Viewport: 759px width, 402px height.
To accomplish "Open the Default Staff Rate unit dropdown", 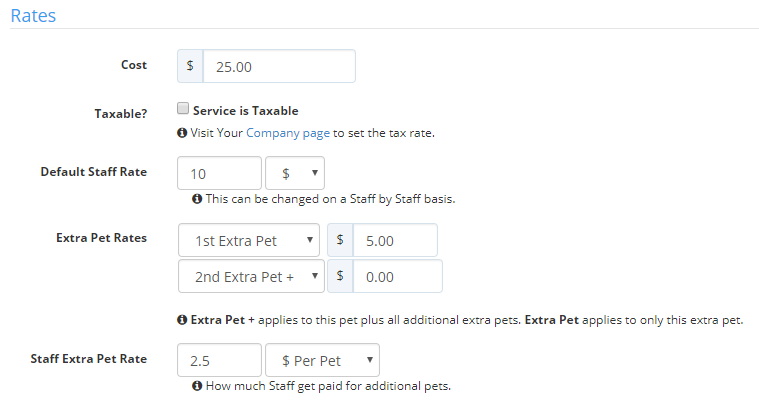I will pos(295,173).
